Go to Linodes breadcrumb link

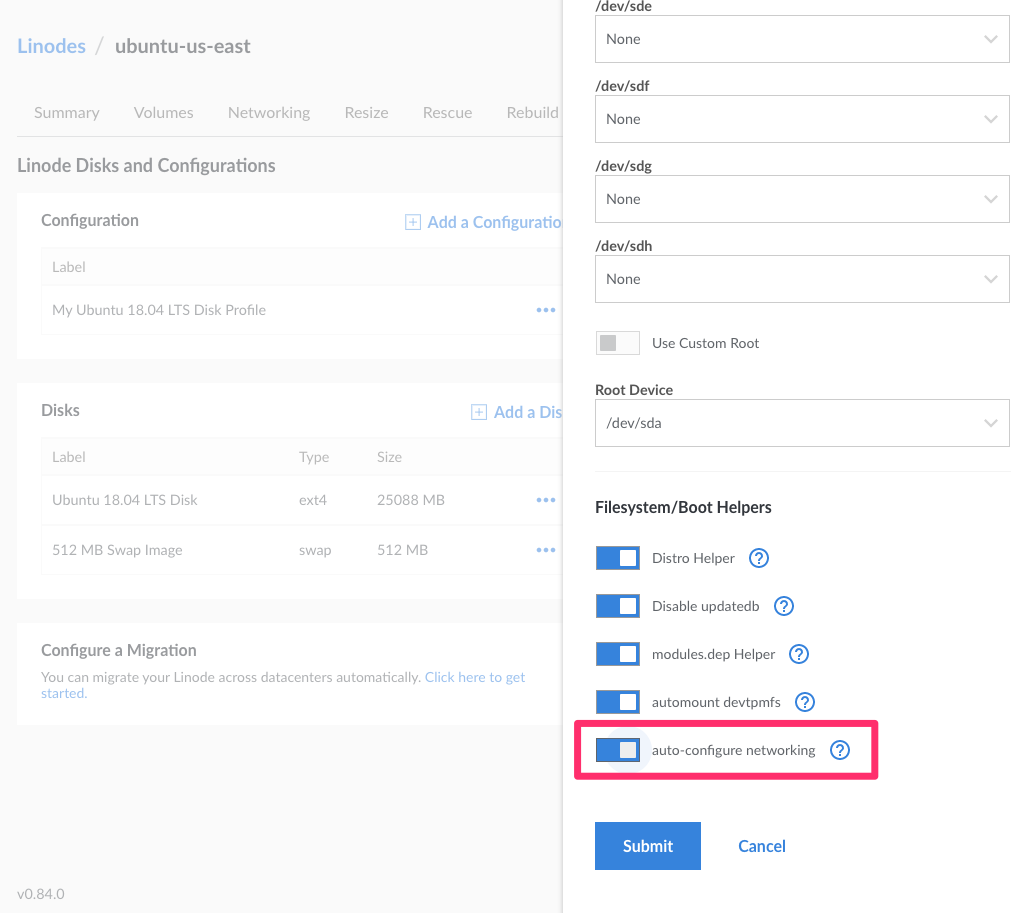tap(51, 46)
